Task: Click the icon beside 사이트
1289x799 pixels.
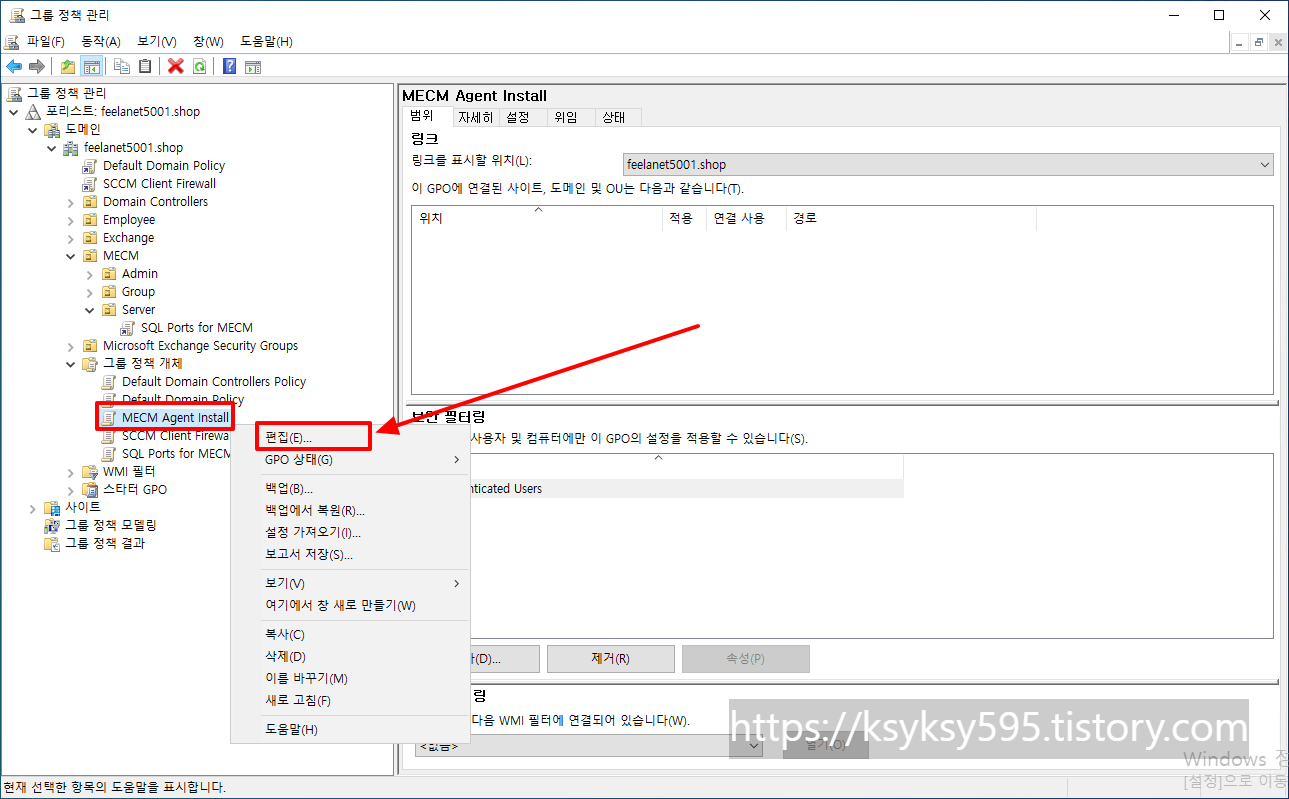Action: coord(52,508)
